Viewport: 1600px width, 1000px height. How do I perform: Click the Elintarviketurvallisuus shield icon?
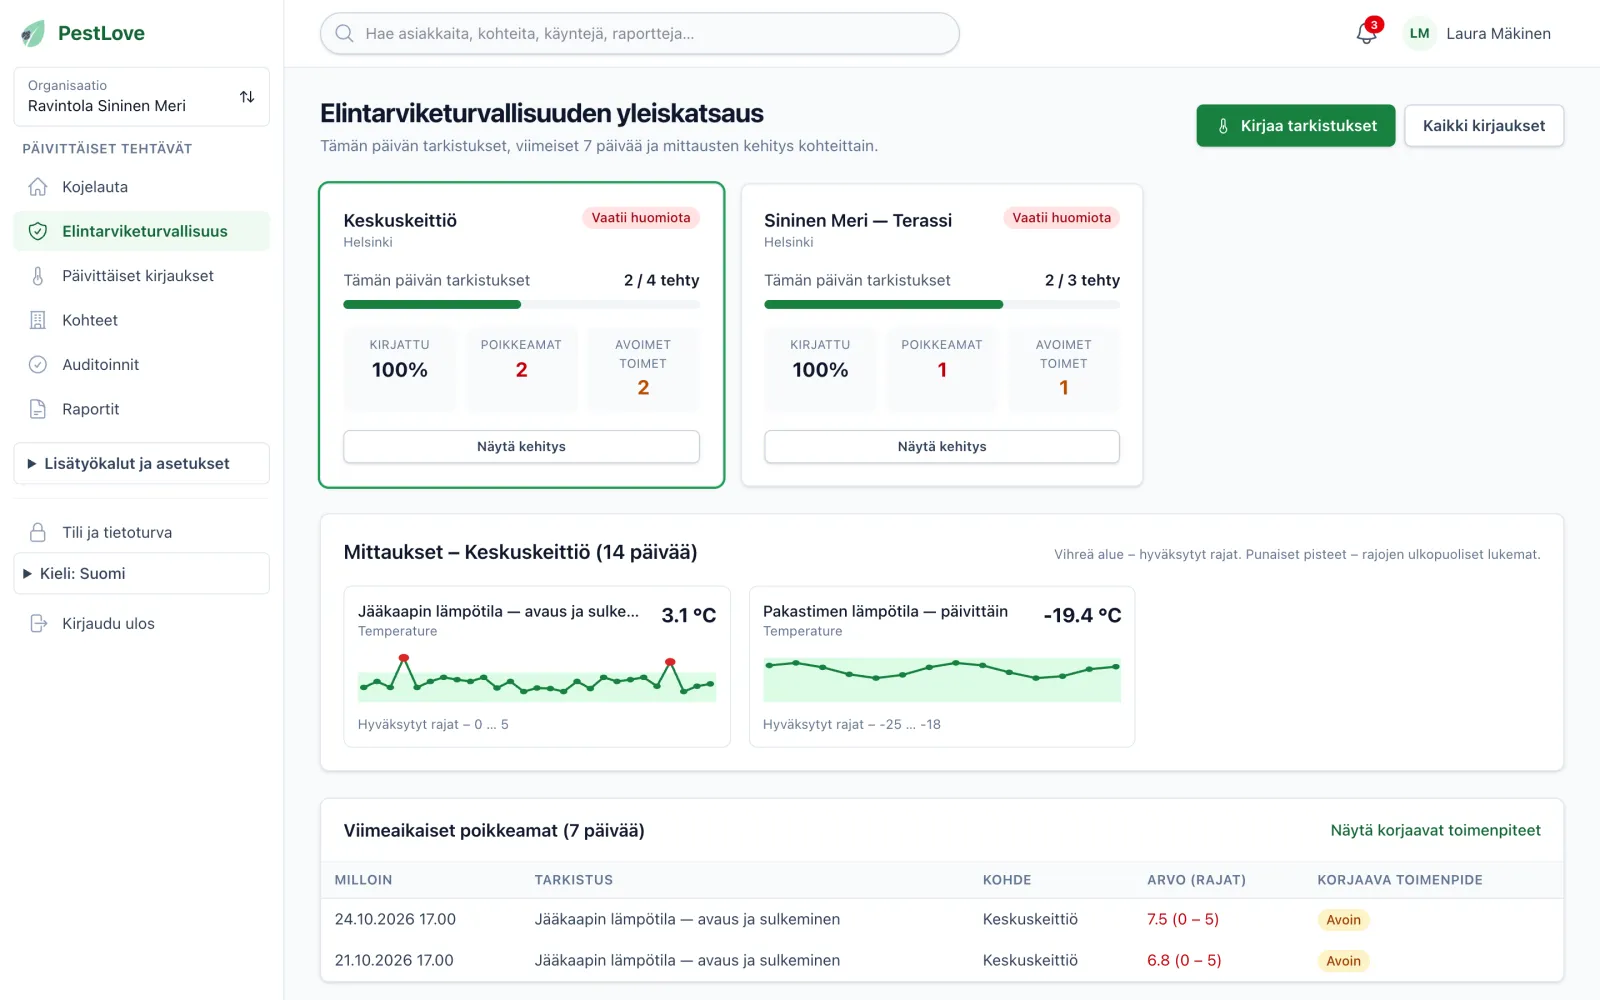38,231
